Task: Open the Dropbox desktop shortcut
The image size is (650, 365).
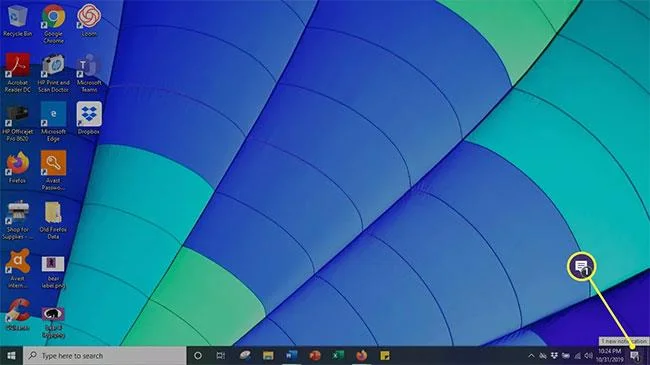Action: click(x=89, y=118)
